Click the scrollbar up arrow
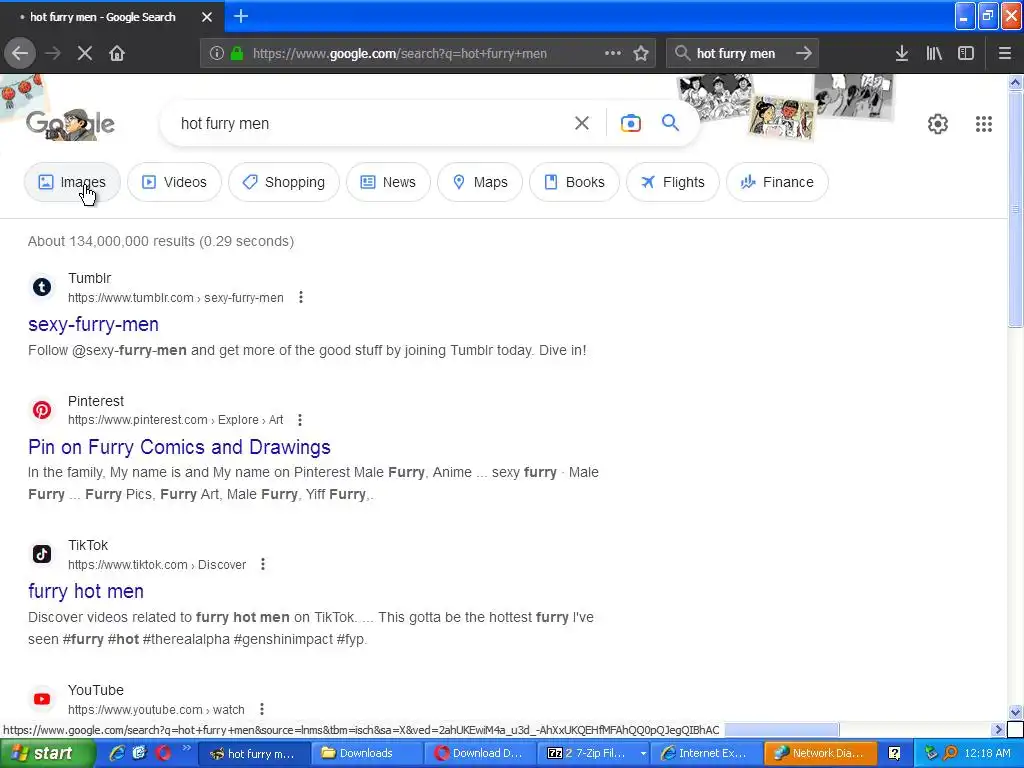The height and width of the screenshot is (768, 1024). point(1015,82)
